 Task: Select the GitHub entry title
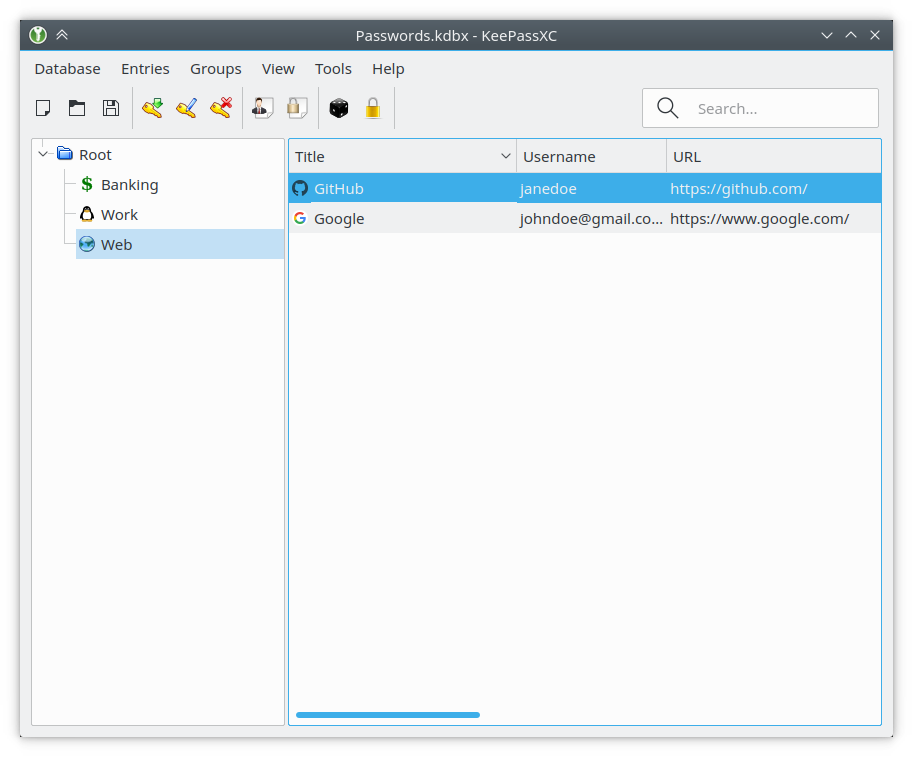[x=339, y=189]
